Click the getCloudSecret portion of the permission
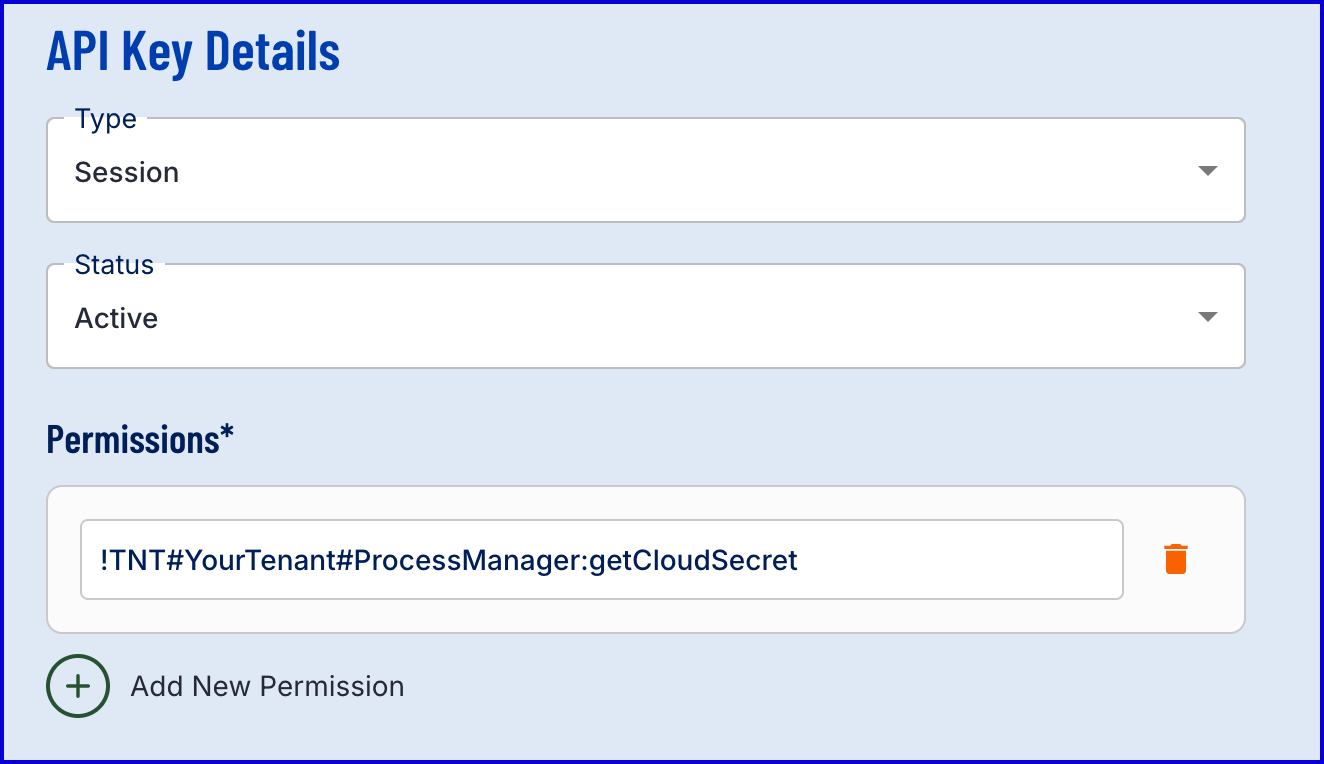 coord(693,560)
